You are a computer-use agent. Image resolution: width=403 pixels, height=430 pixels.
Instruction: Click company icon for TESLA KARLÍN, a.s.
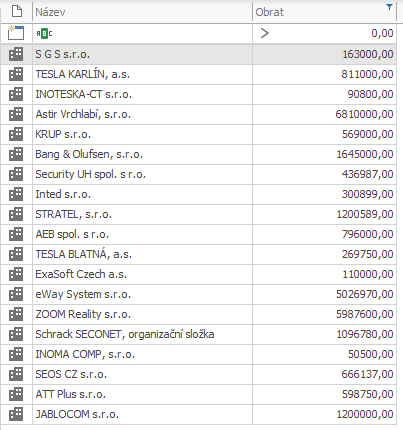click(16, 74)
